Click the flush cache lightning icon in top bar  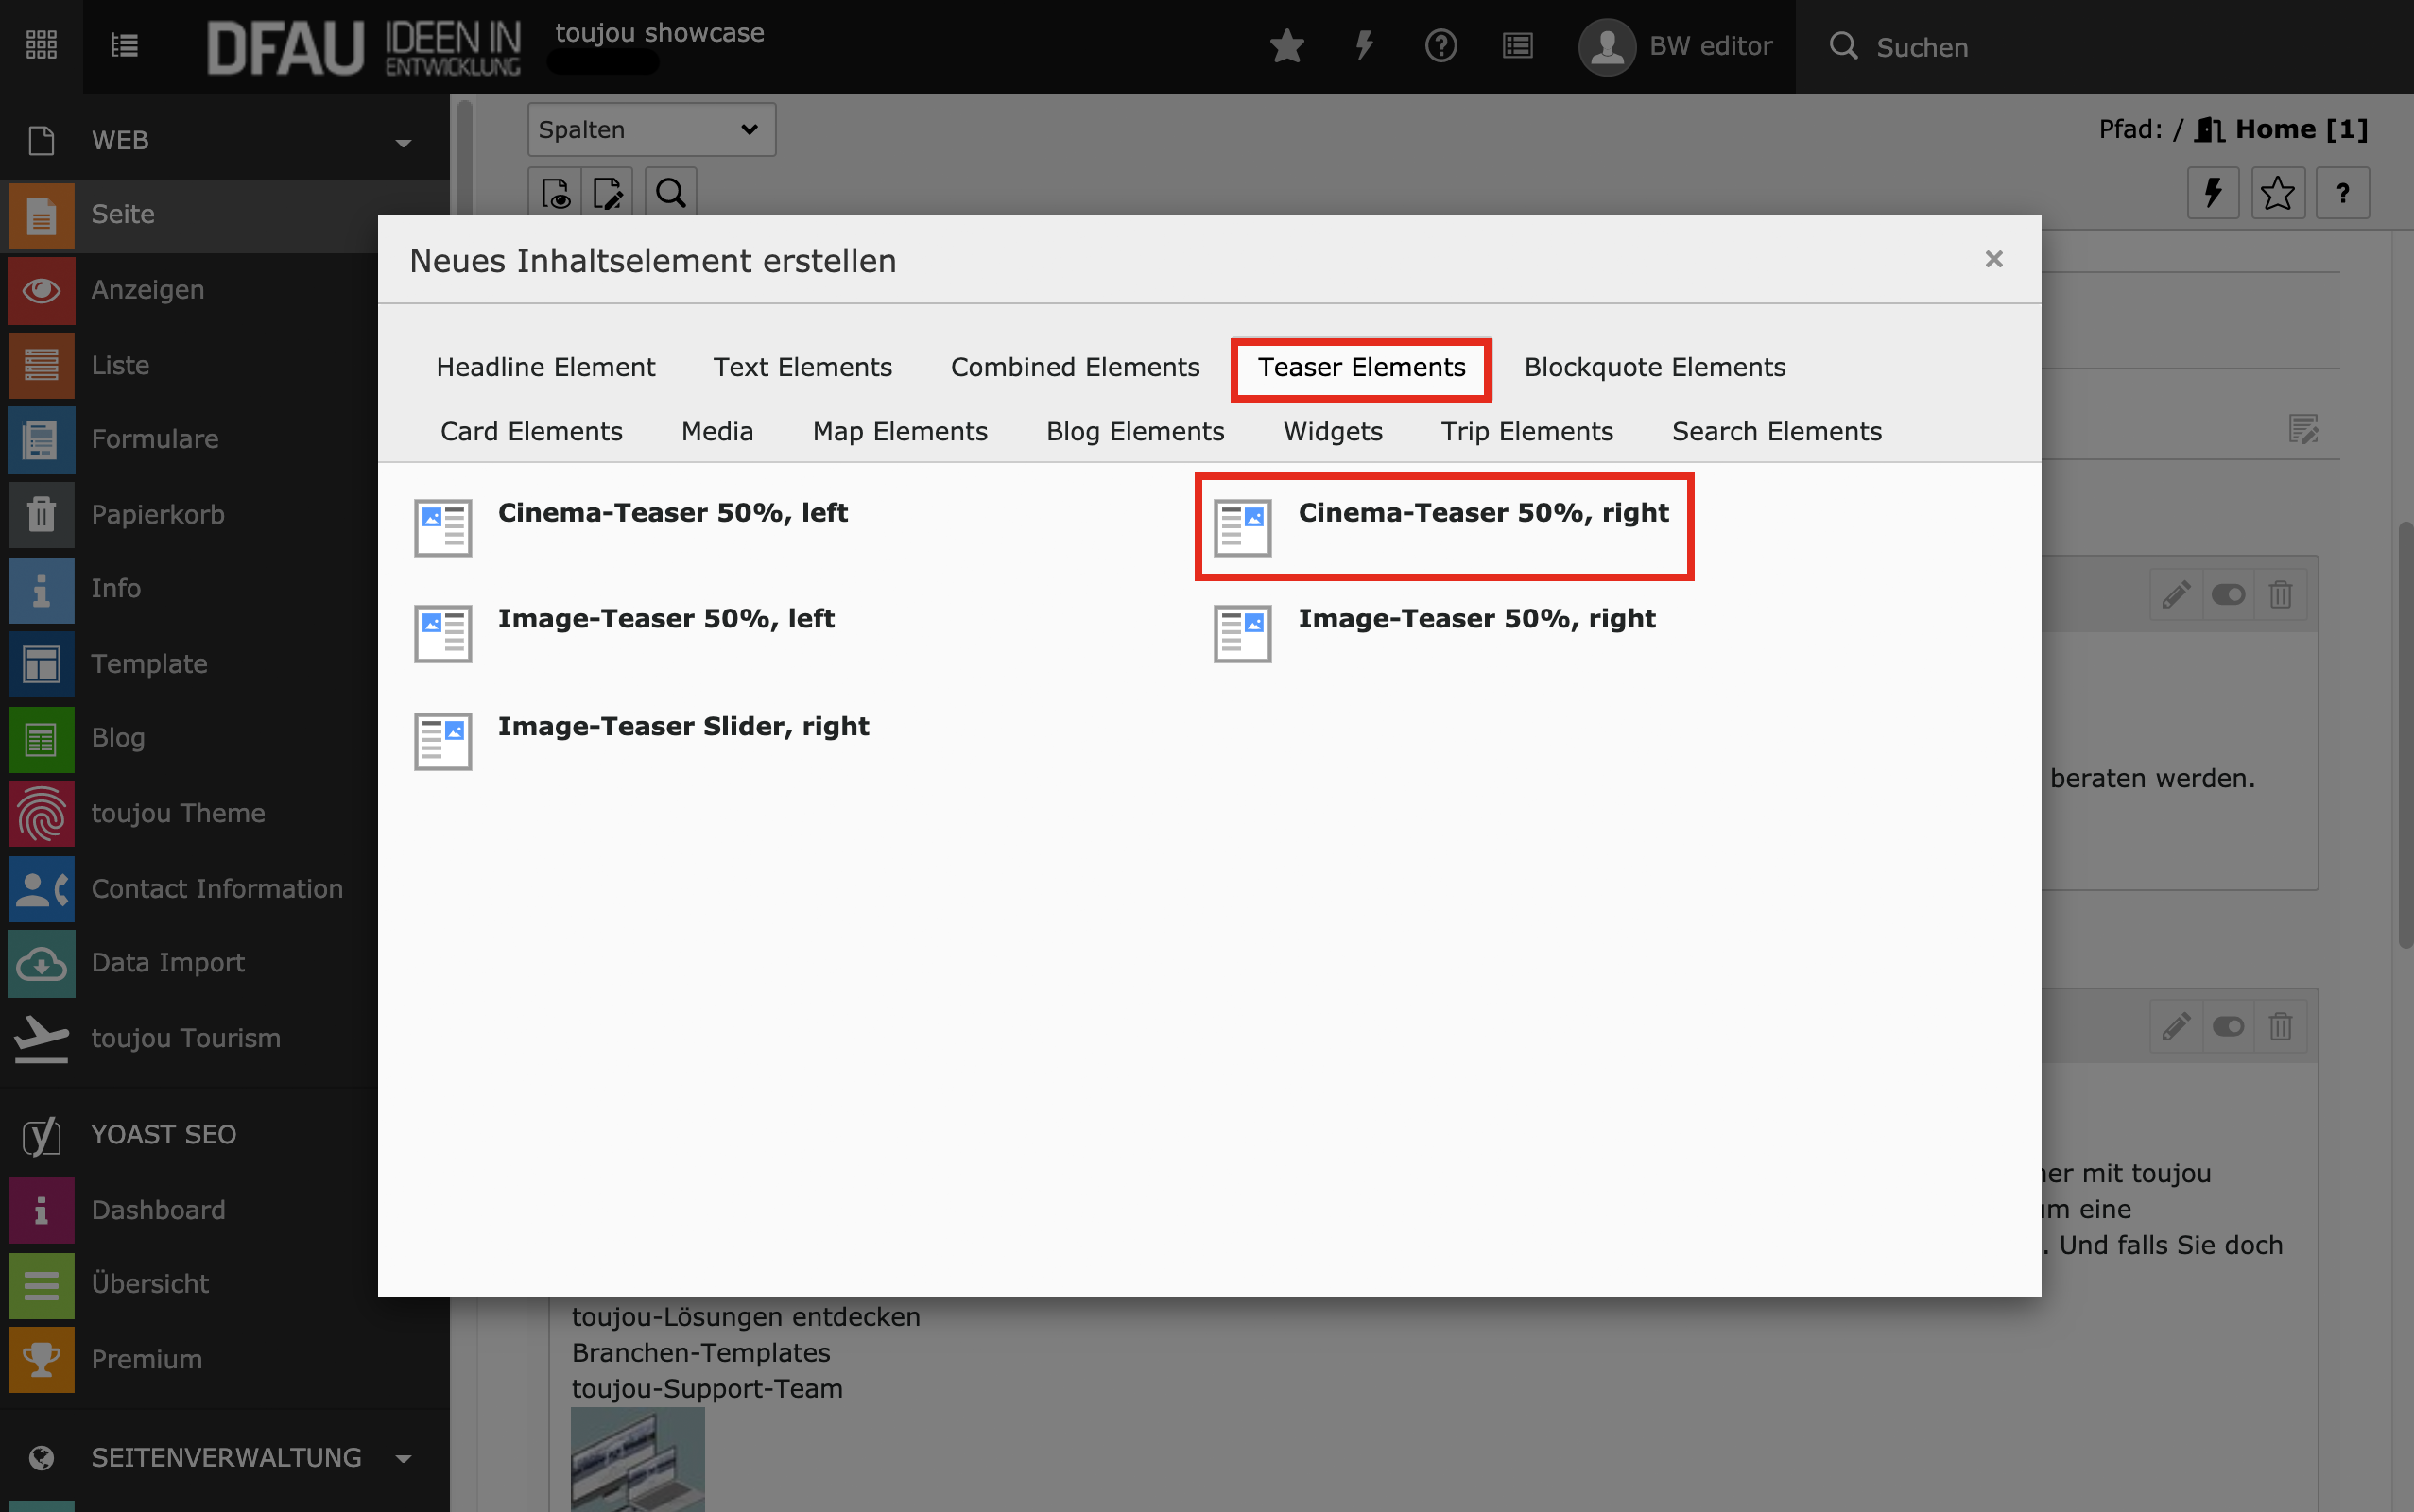pyautogui.click(x=1364, y=46)
